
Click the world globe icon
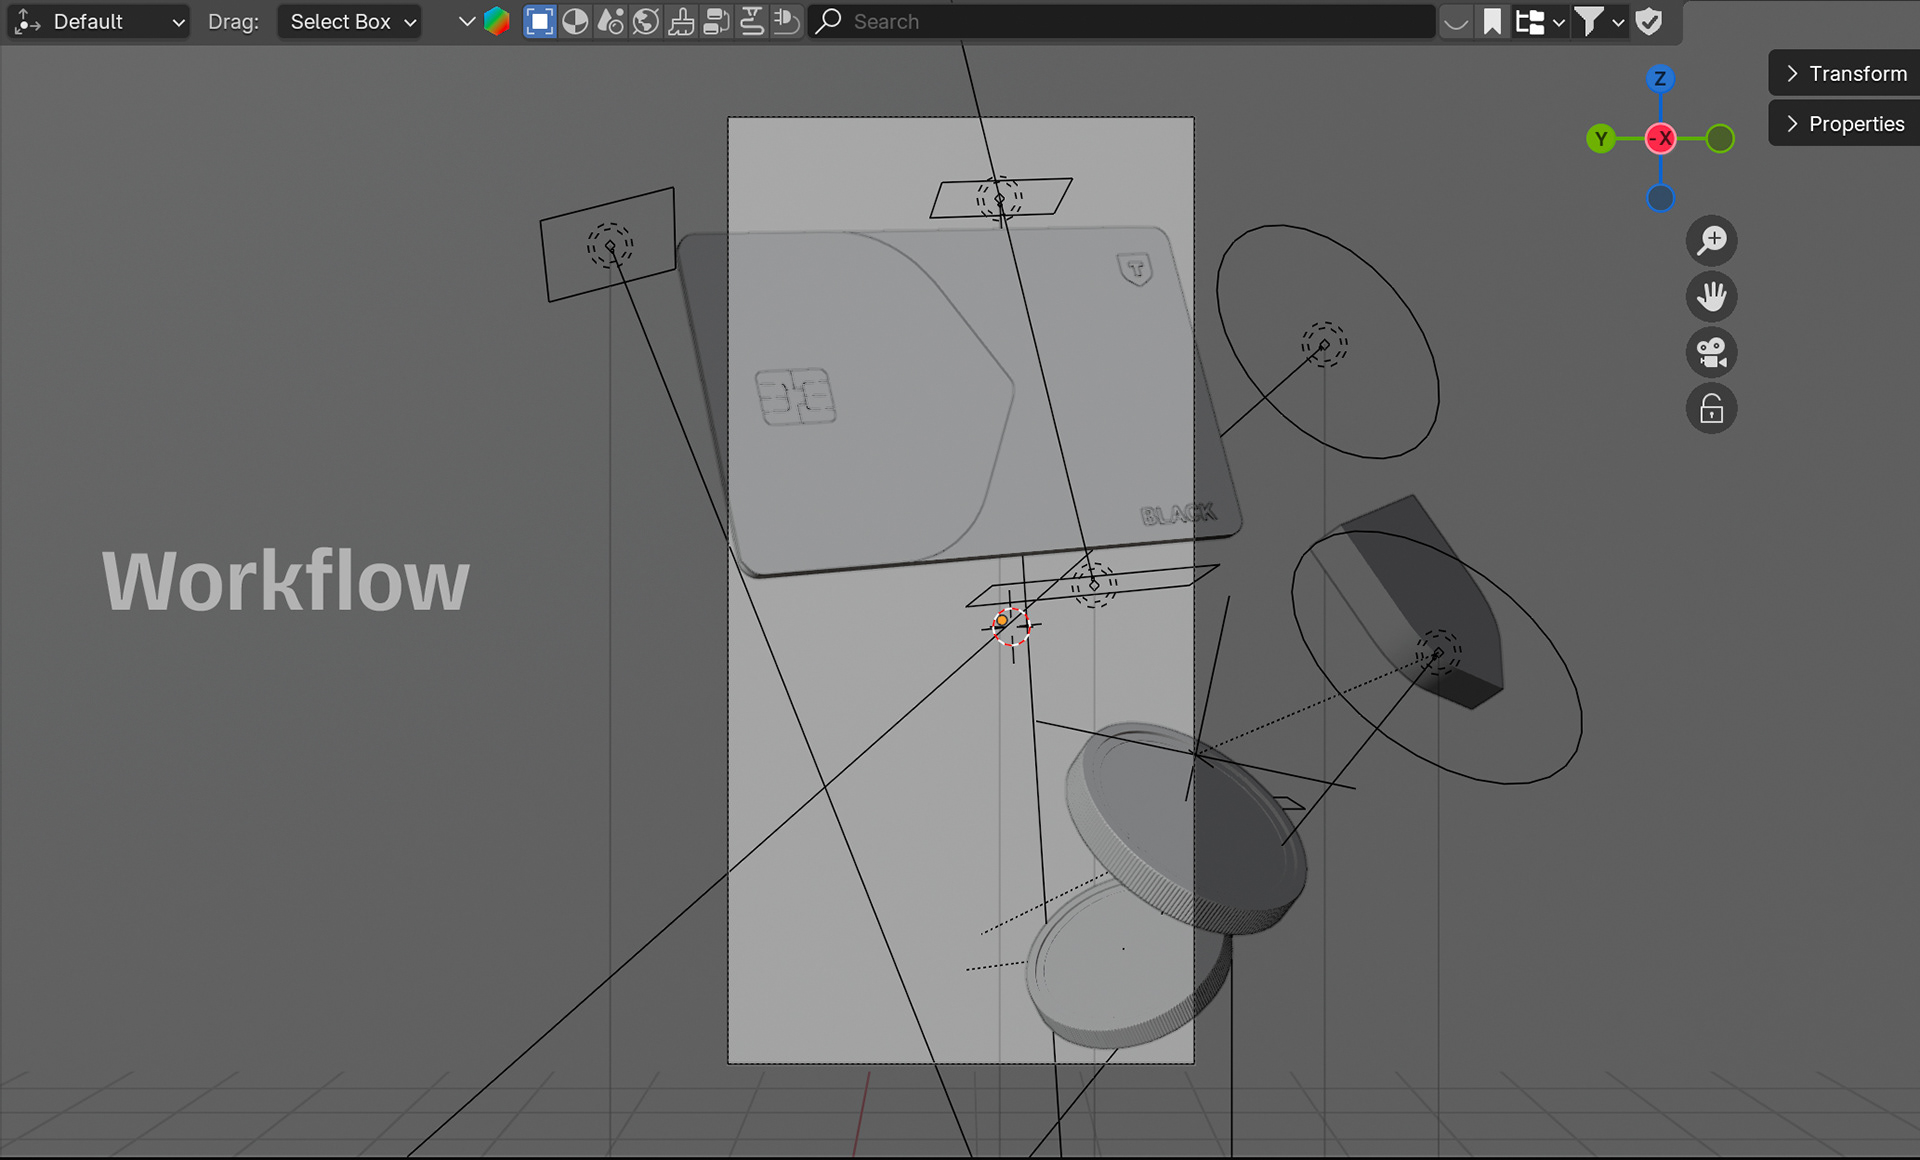tap(646, 21)
